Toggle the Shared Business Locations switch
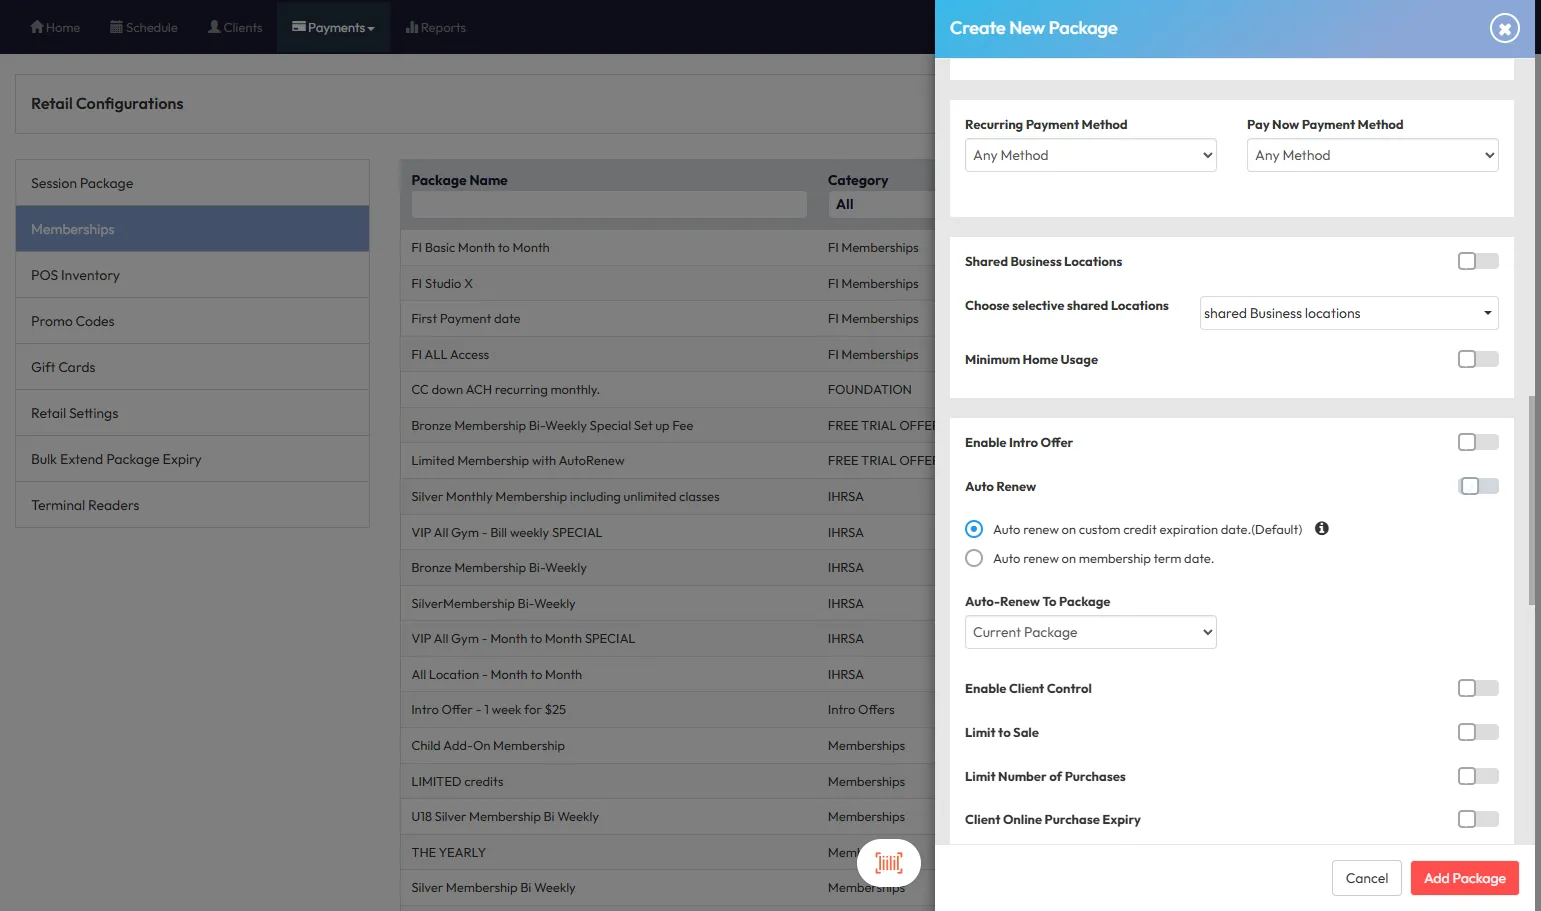This screenshot has width=1541, height=911. [x=1477, y=261]
